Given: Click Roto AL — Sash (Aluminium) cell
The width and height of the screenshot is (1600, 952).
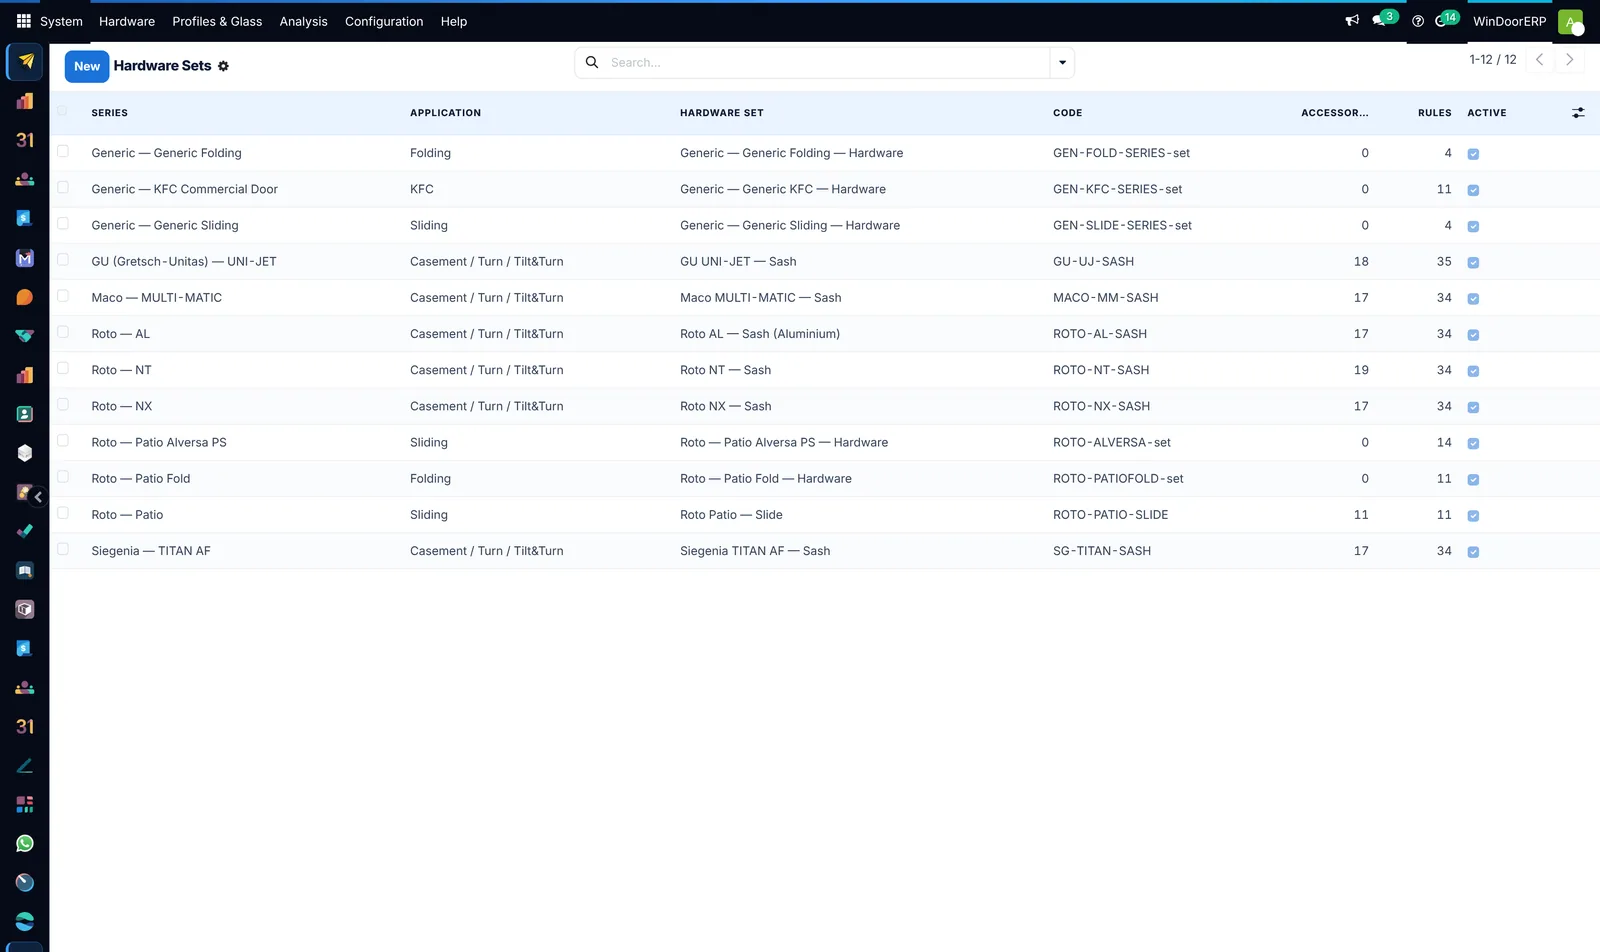Looking at the screenshot, I should (x=760, y=334).
